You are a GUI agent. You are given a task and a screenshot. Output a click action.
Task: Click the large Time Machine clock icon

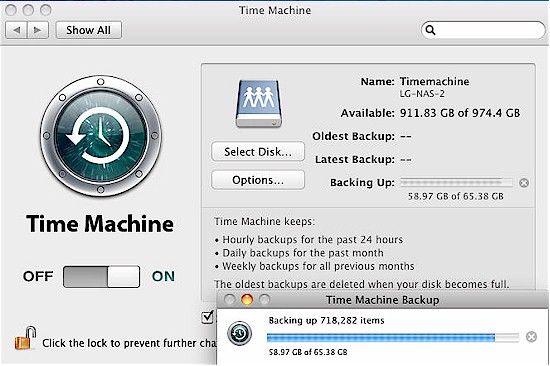101,136
